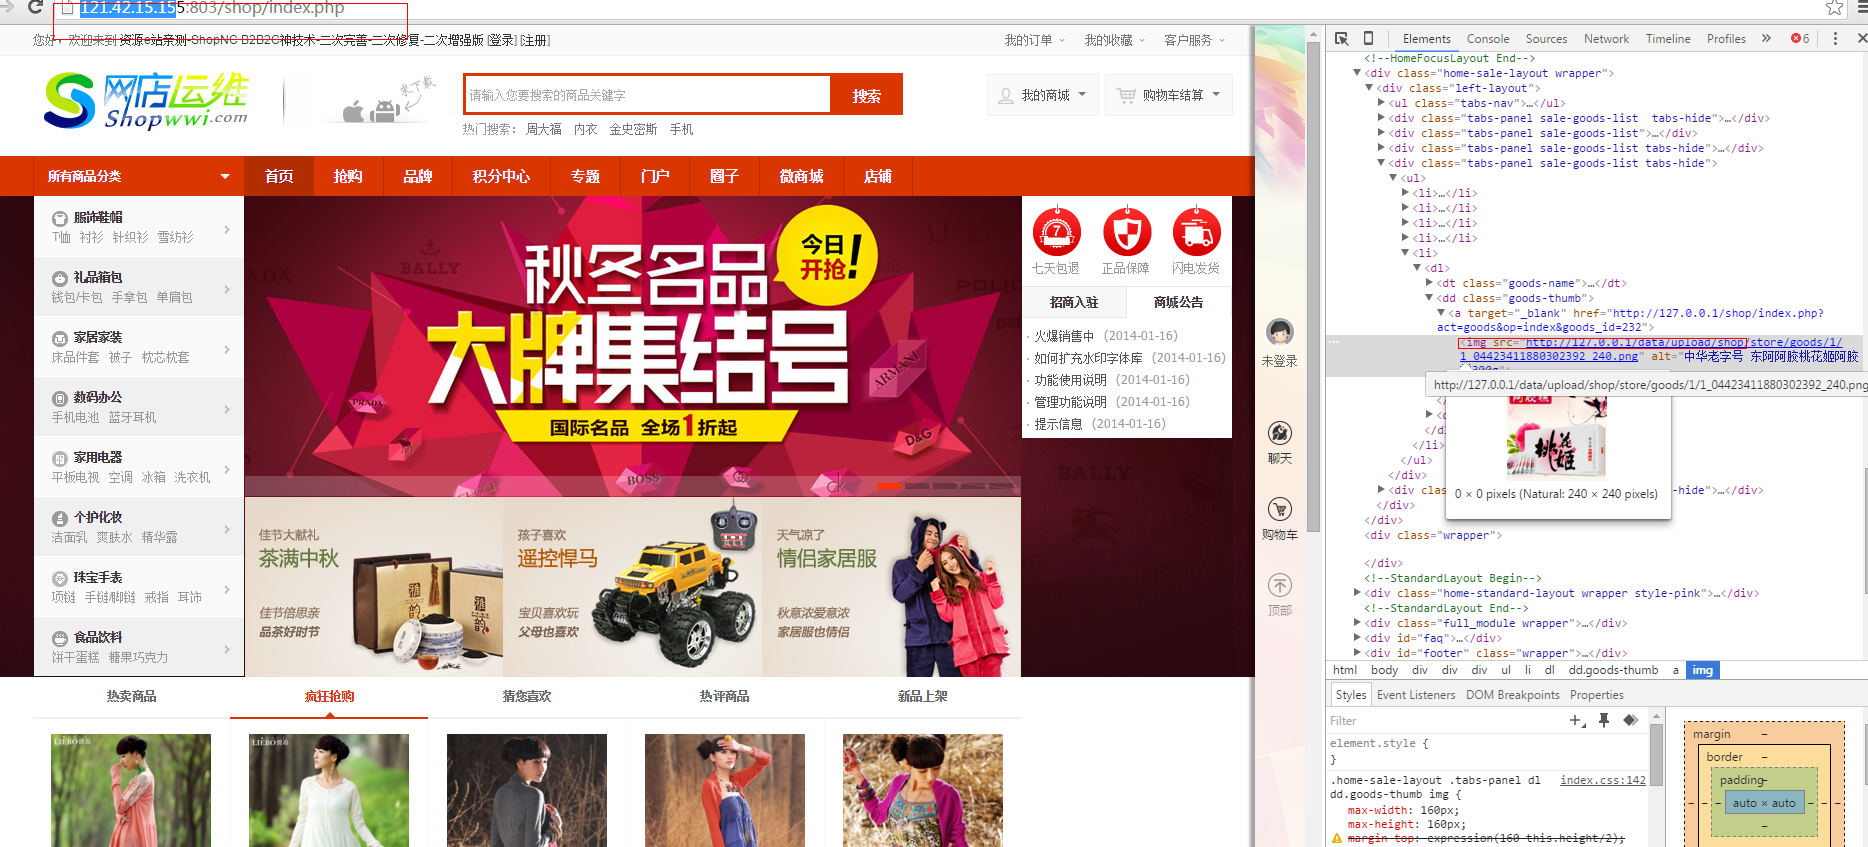
Task: Click the browser address bar URL
Action: click(x=212, y=8)
